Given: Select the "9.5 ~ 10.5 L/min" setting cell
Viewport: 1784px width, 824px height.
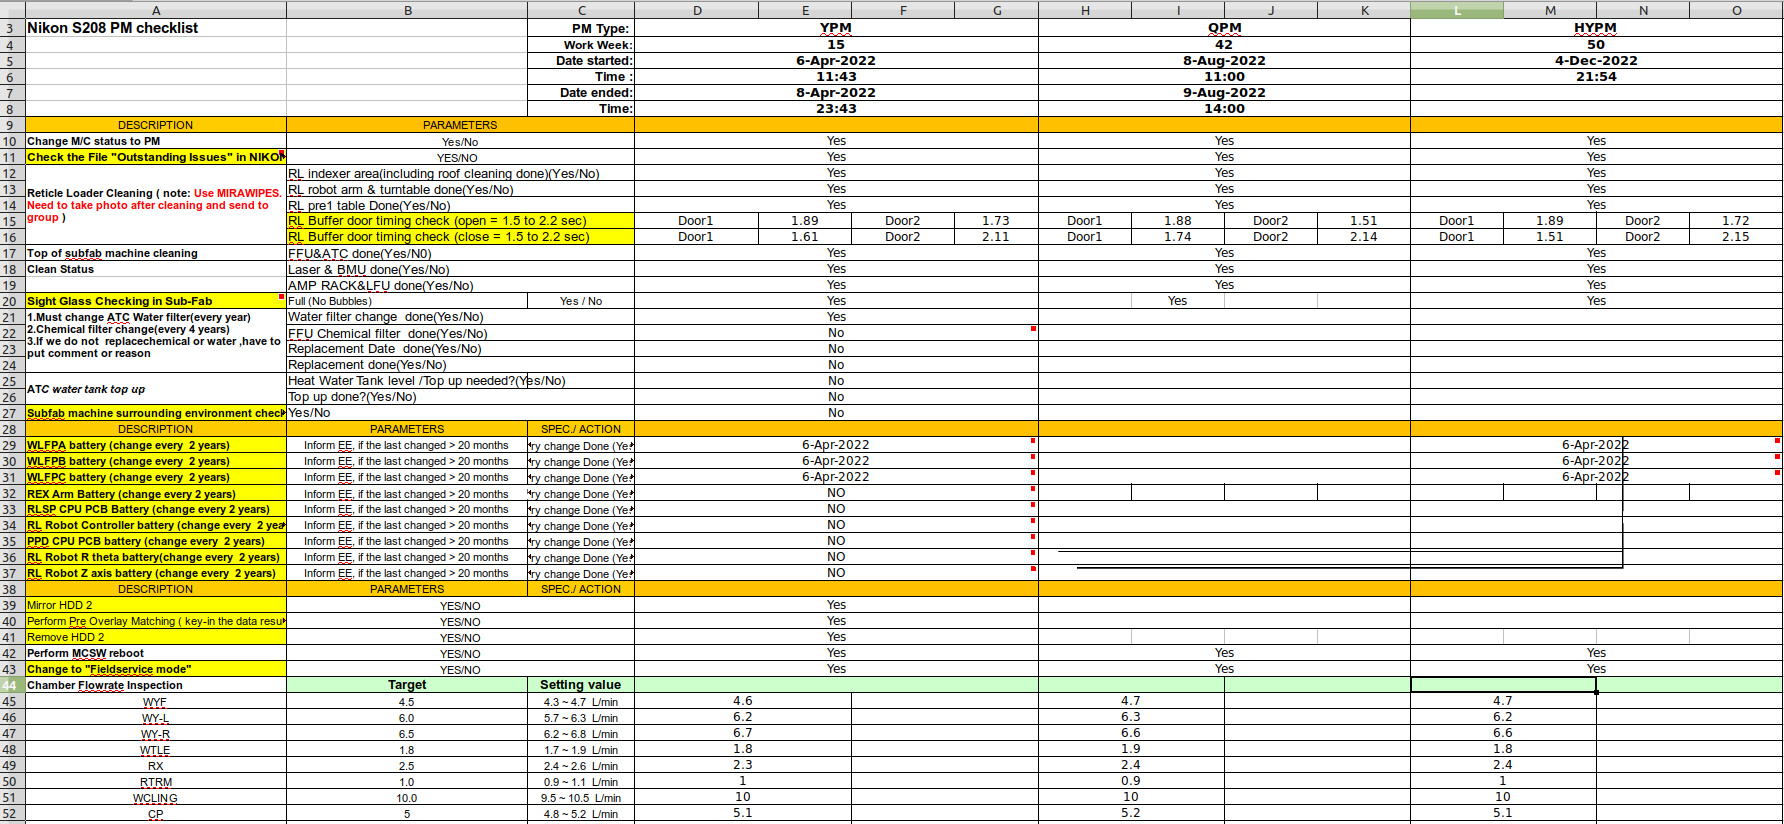Looking at the screenshot, I should coord(581,798).
